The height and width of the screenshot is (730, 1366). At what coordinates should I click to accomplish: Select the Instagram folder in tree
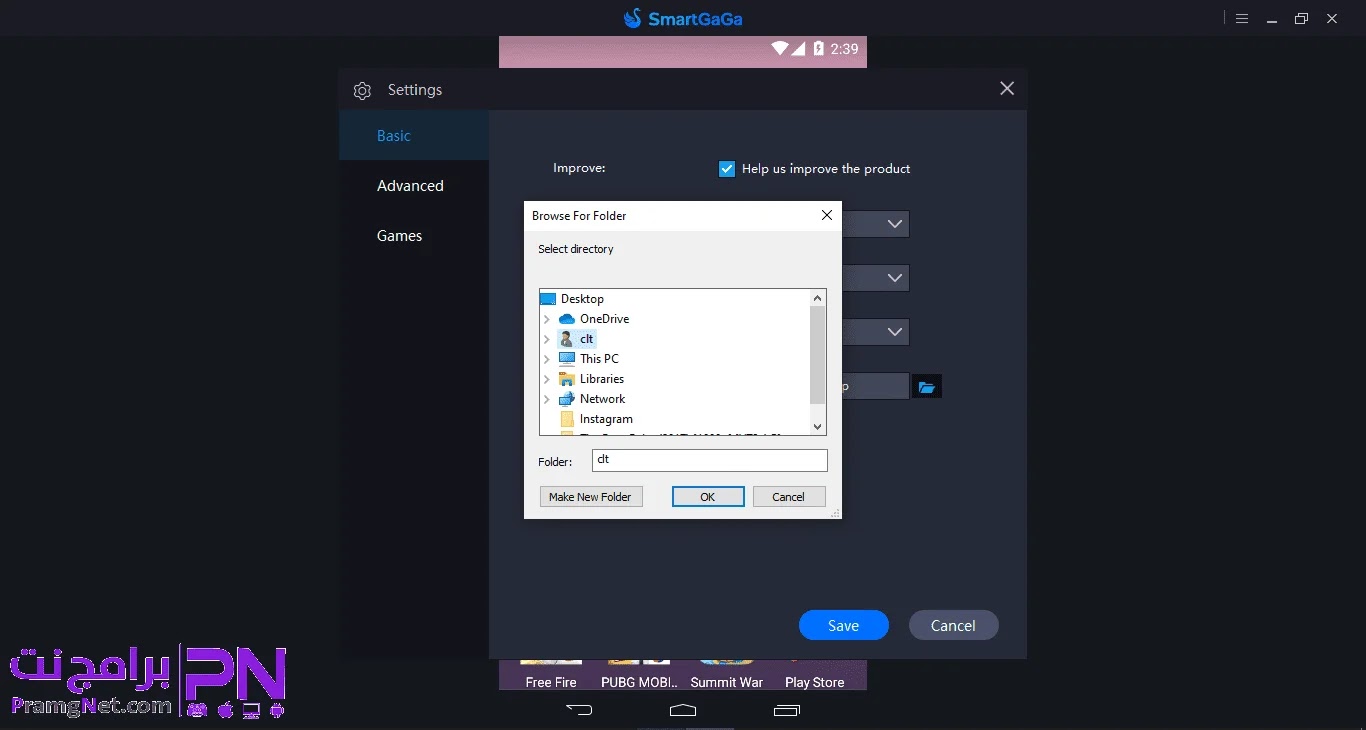tap(606, 419)
